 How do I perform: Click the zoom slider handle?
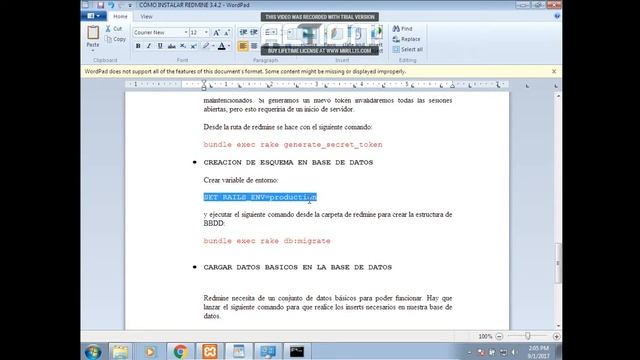click(528, 336)
